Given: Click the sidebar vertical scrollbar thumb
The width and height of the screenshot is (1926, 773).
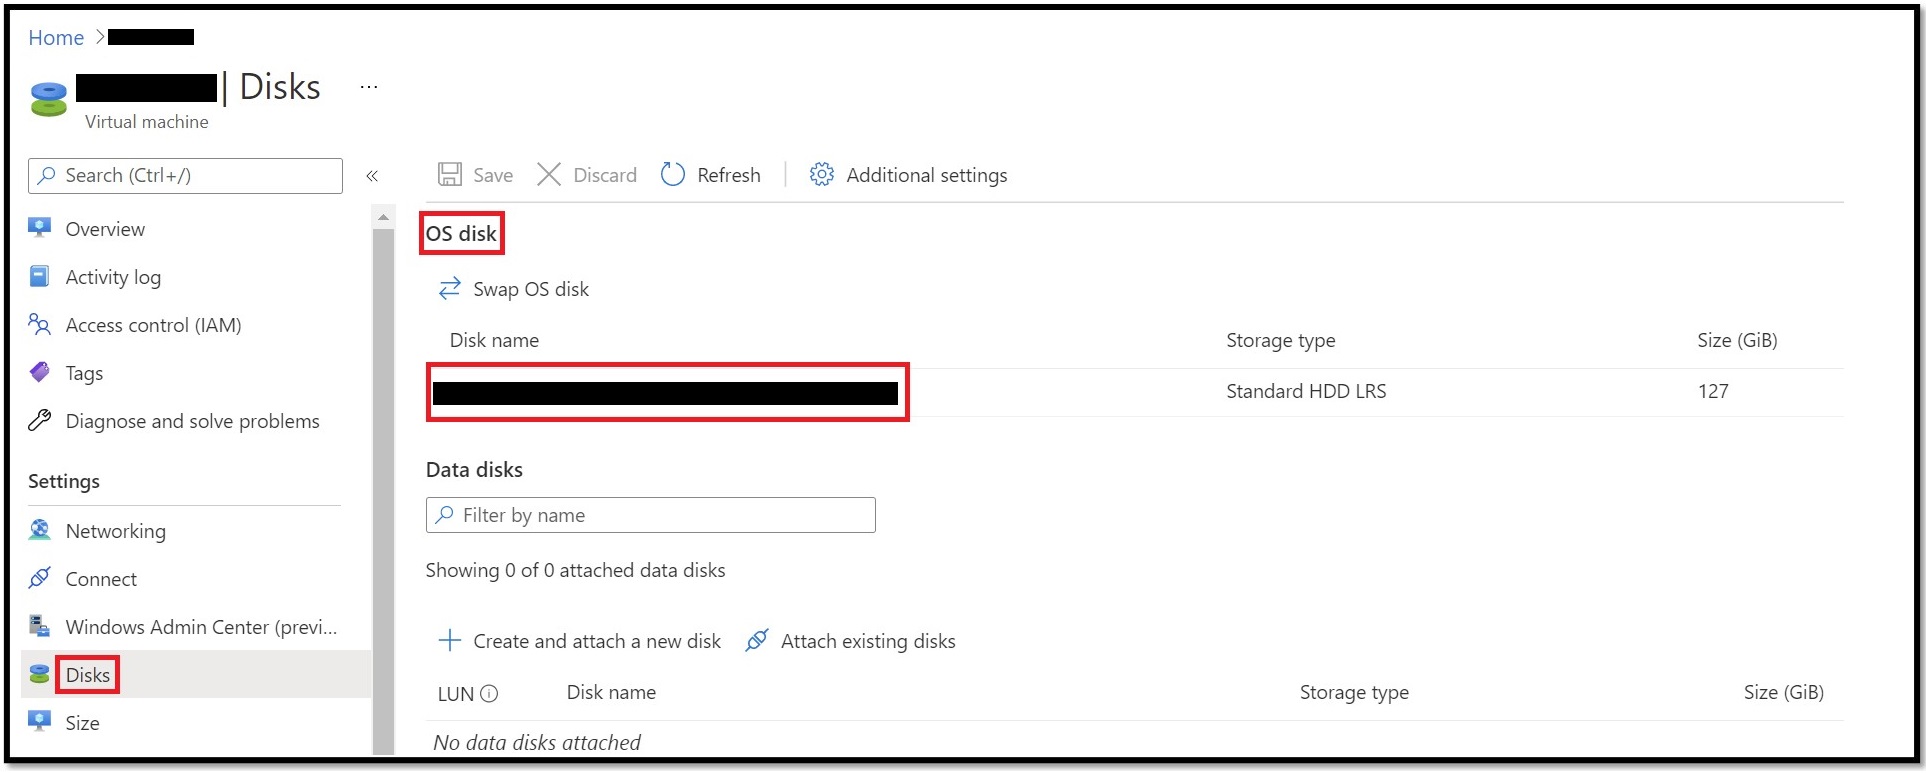Looking at the screenshot, I should [x=383, y=490].
